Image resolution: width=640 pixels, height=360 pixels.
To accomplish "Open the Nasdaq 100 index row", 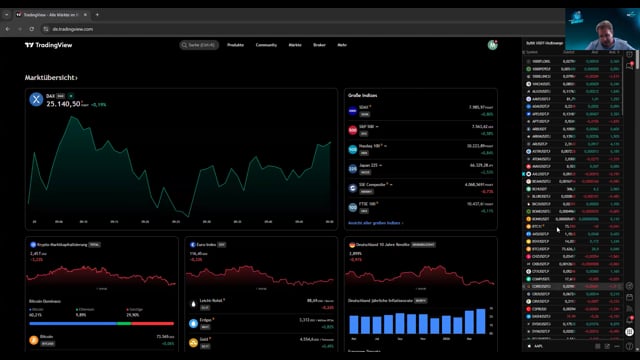I will point(421,149).
